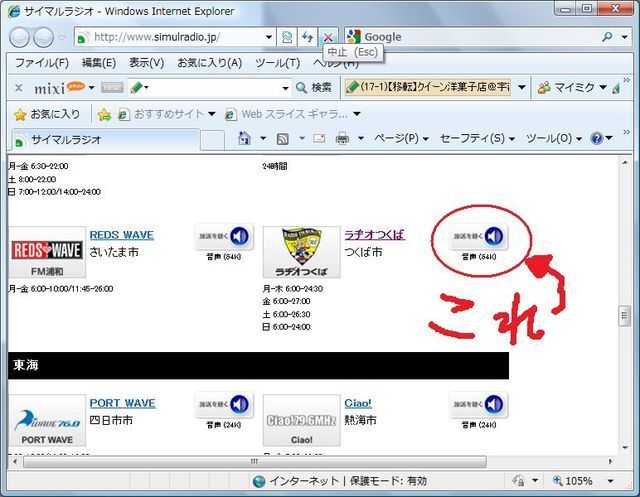Open the REDS WAVE station link
Screen dimensions: 640x497
click(x=121, y=235)
